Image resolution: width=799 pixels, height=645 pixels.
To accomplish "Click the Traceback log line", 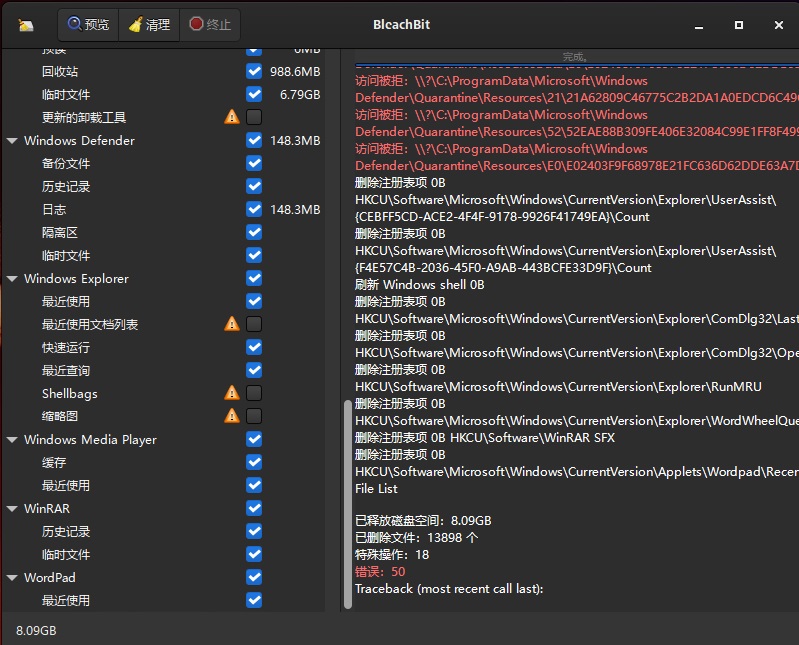I will point(449,589).
